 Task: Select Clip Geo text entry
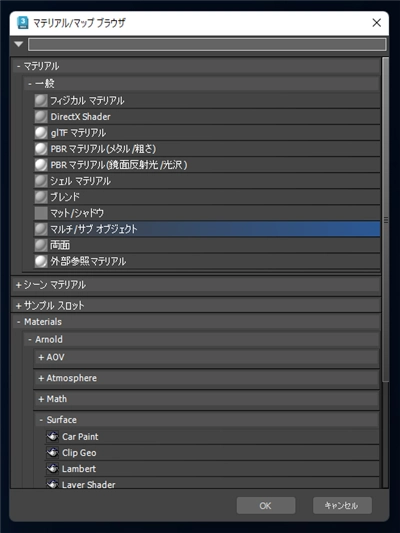(x=79, y=453)
